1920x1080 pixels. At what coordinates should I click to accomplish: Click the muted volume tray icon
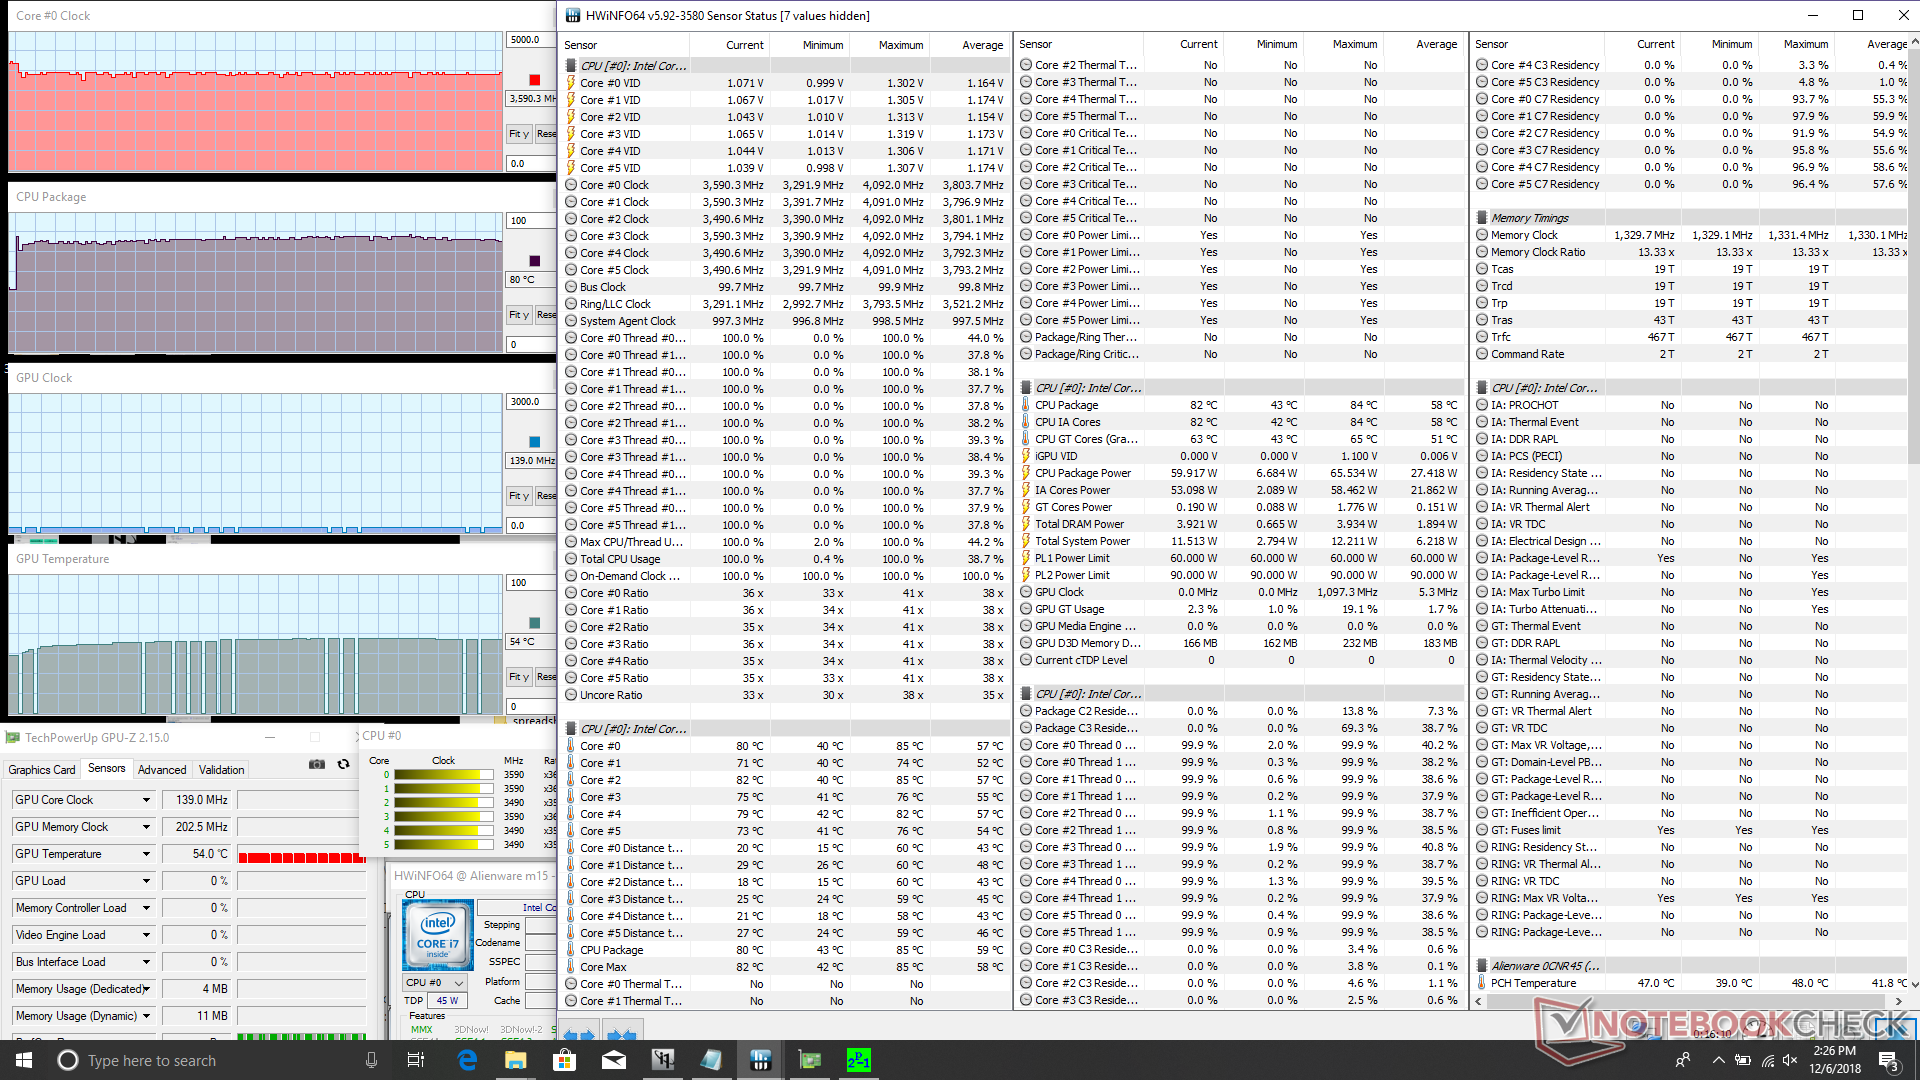click(1790, 1060)
